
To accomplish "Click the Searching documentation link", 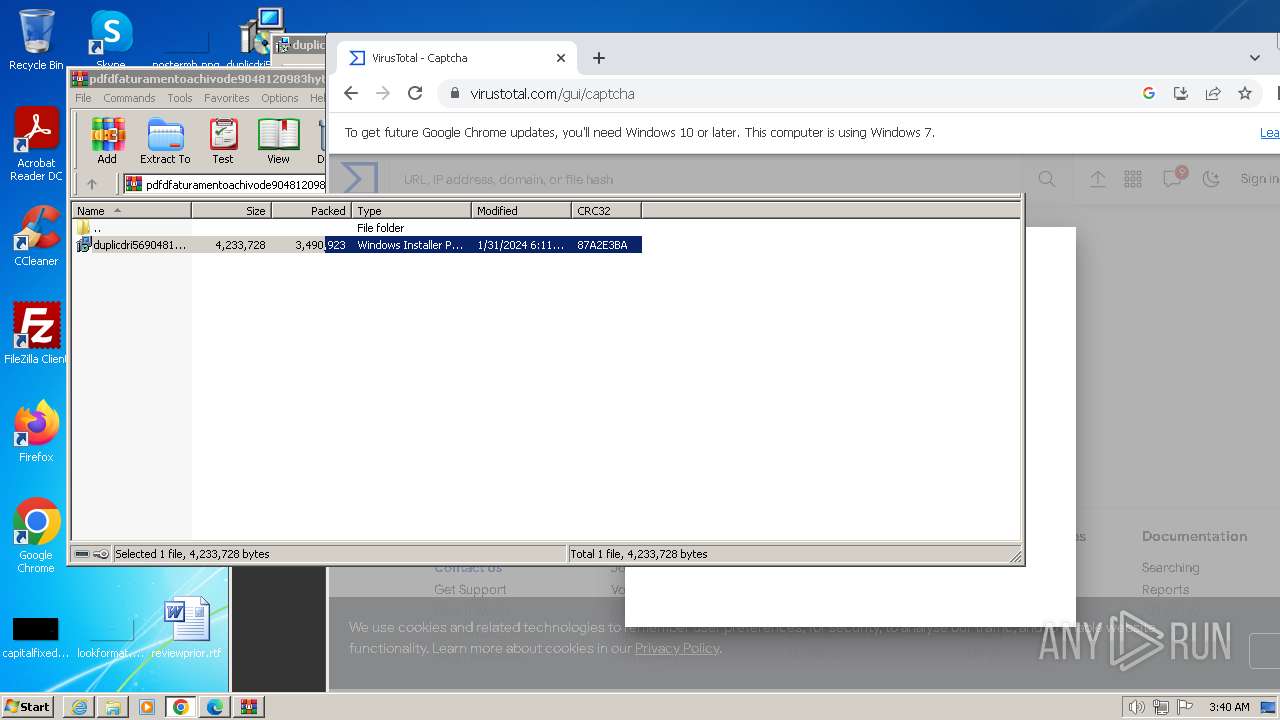I will pyautogui.click(x=1170, y=568).
